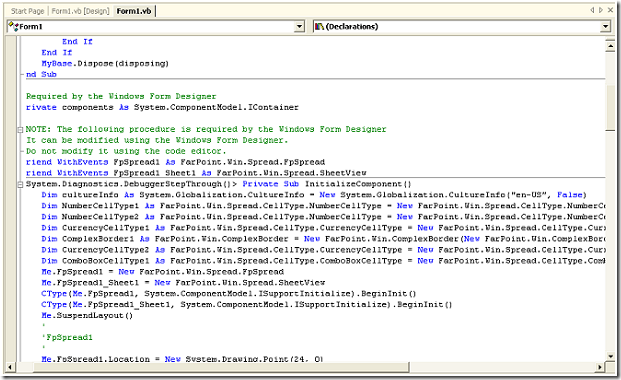Switch to the Start Page tab
Viewport: 621px width, 380px height.
pyautogui.click(x=27, y=11)
